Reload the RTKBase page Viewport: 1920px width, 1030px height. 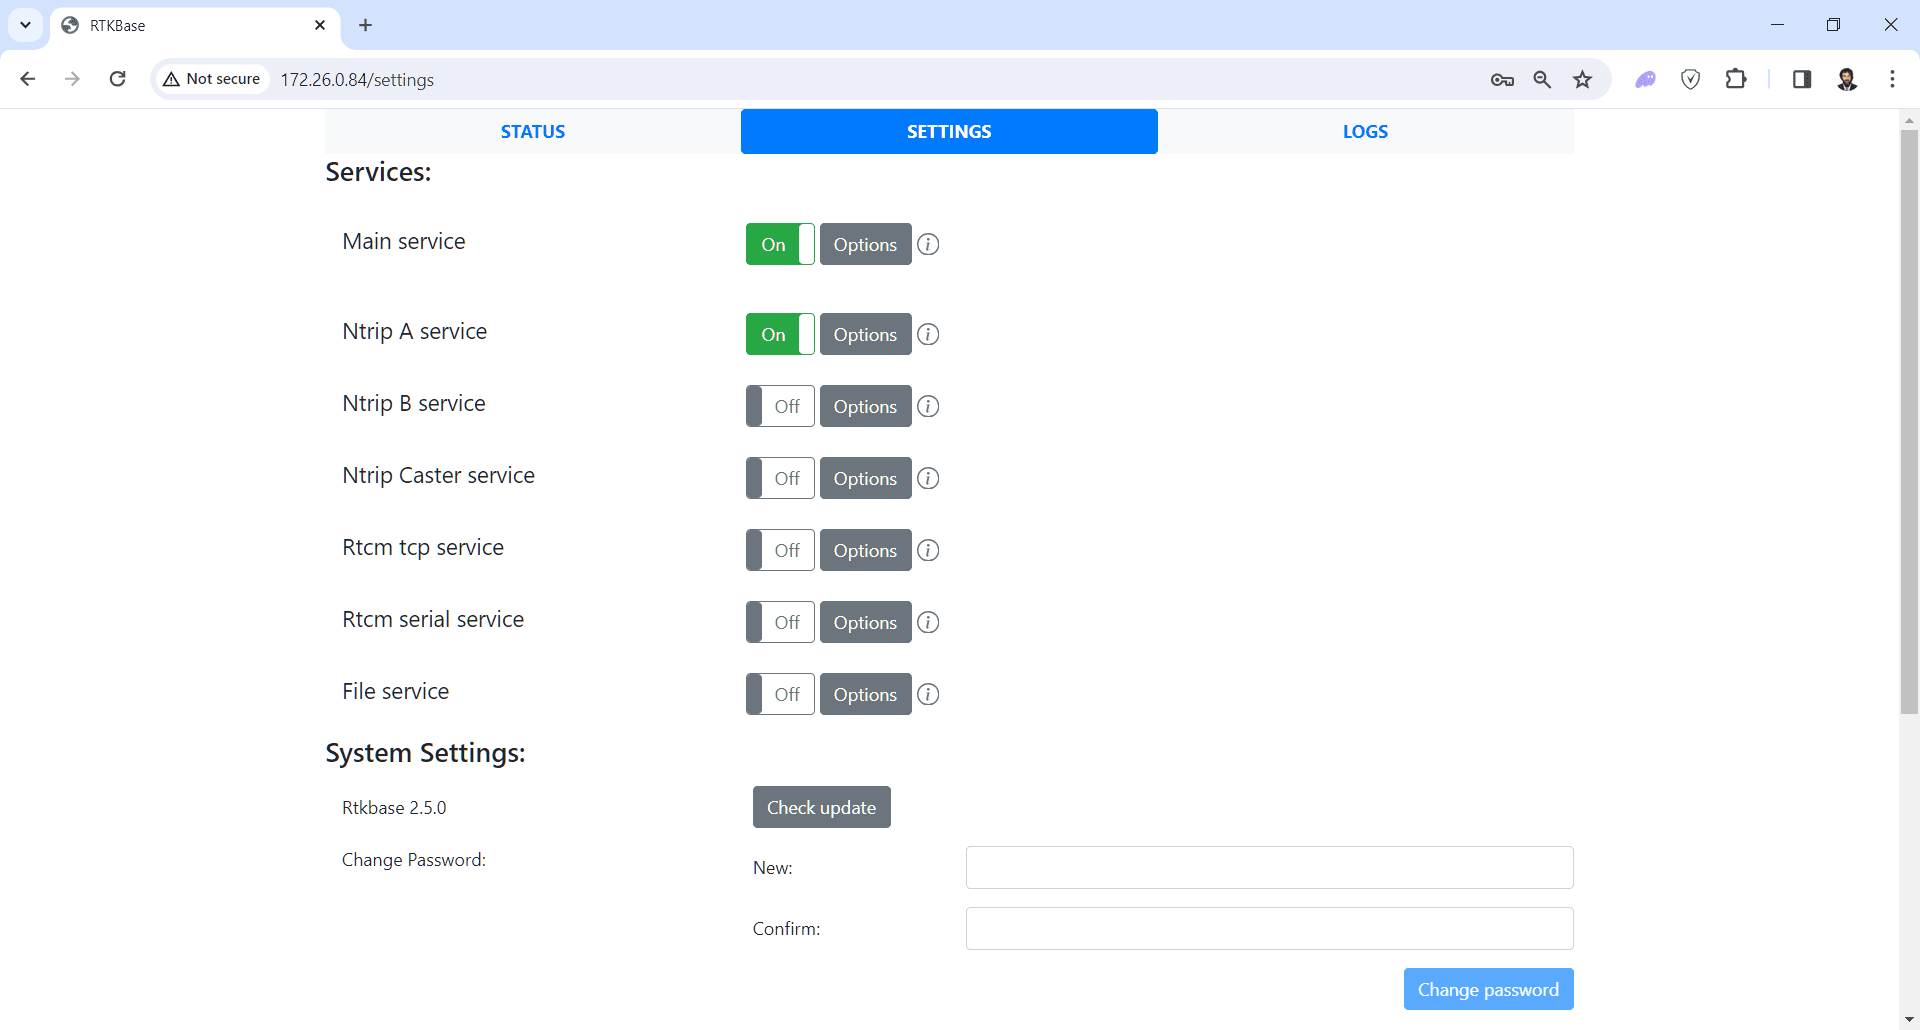117,79
